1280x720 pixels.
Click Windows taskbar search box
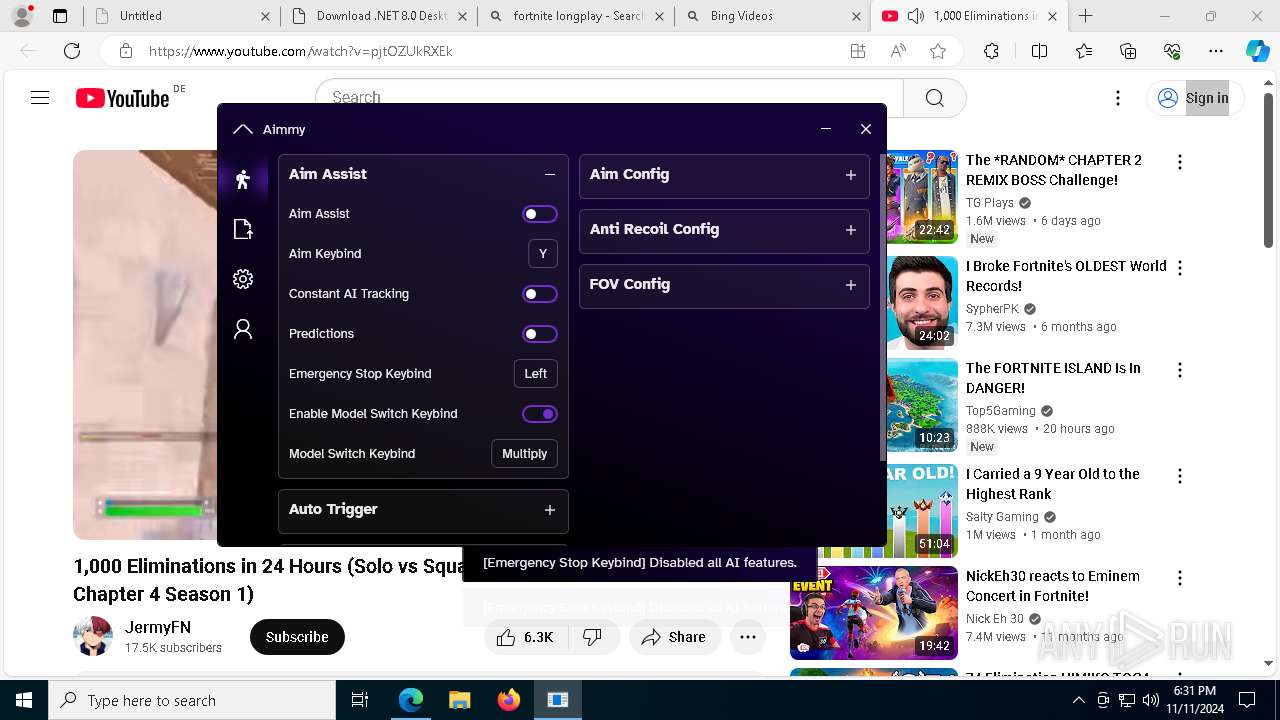point(192,700)
